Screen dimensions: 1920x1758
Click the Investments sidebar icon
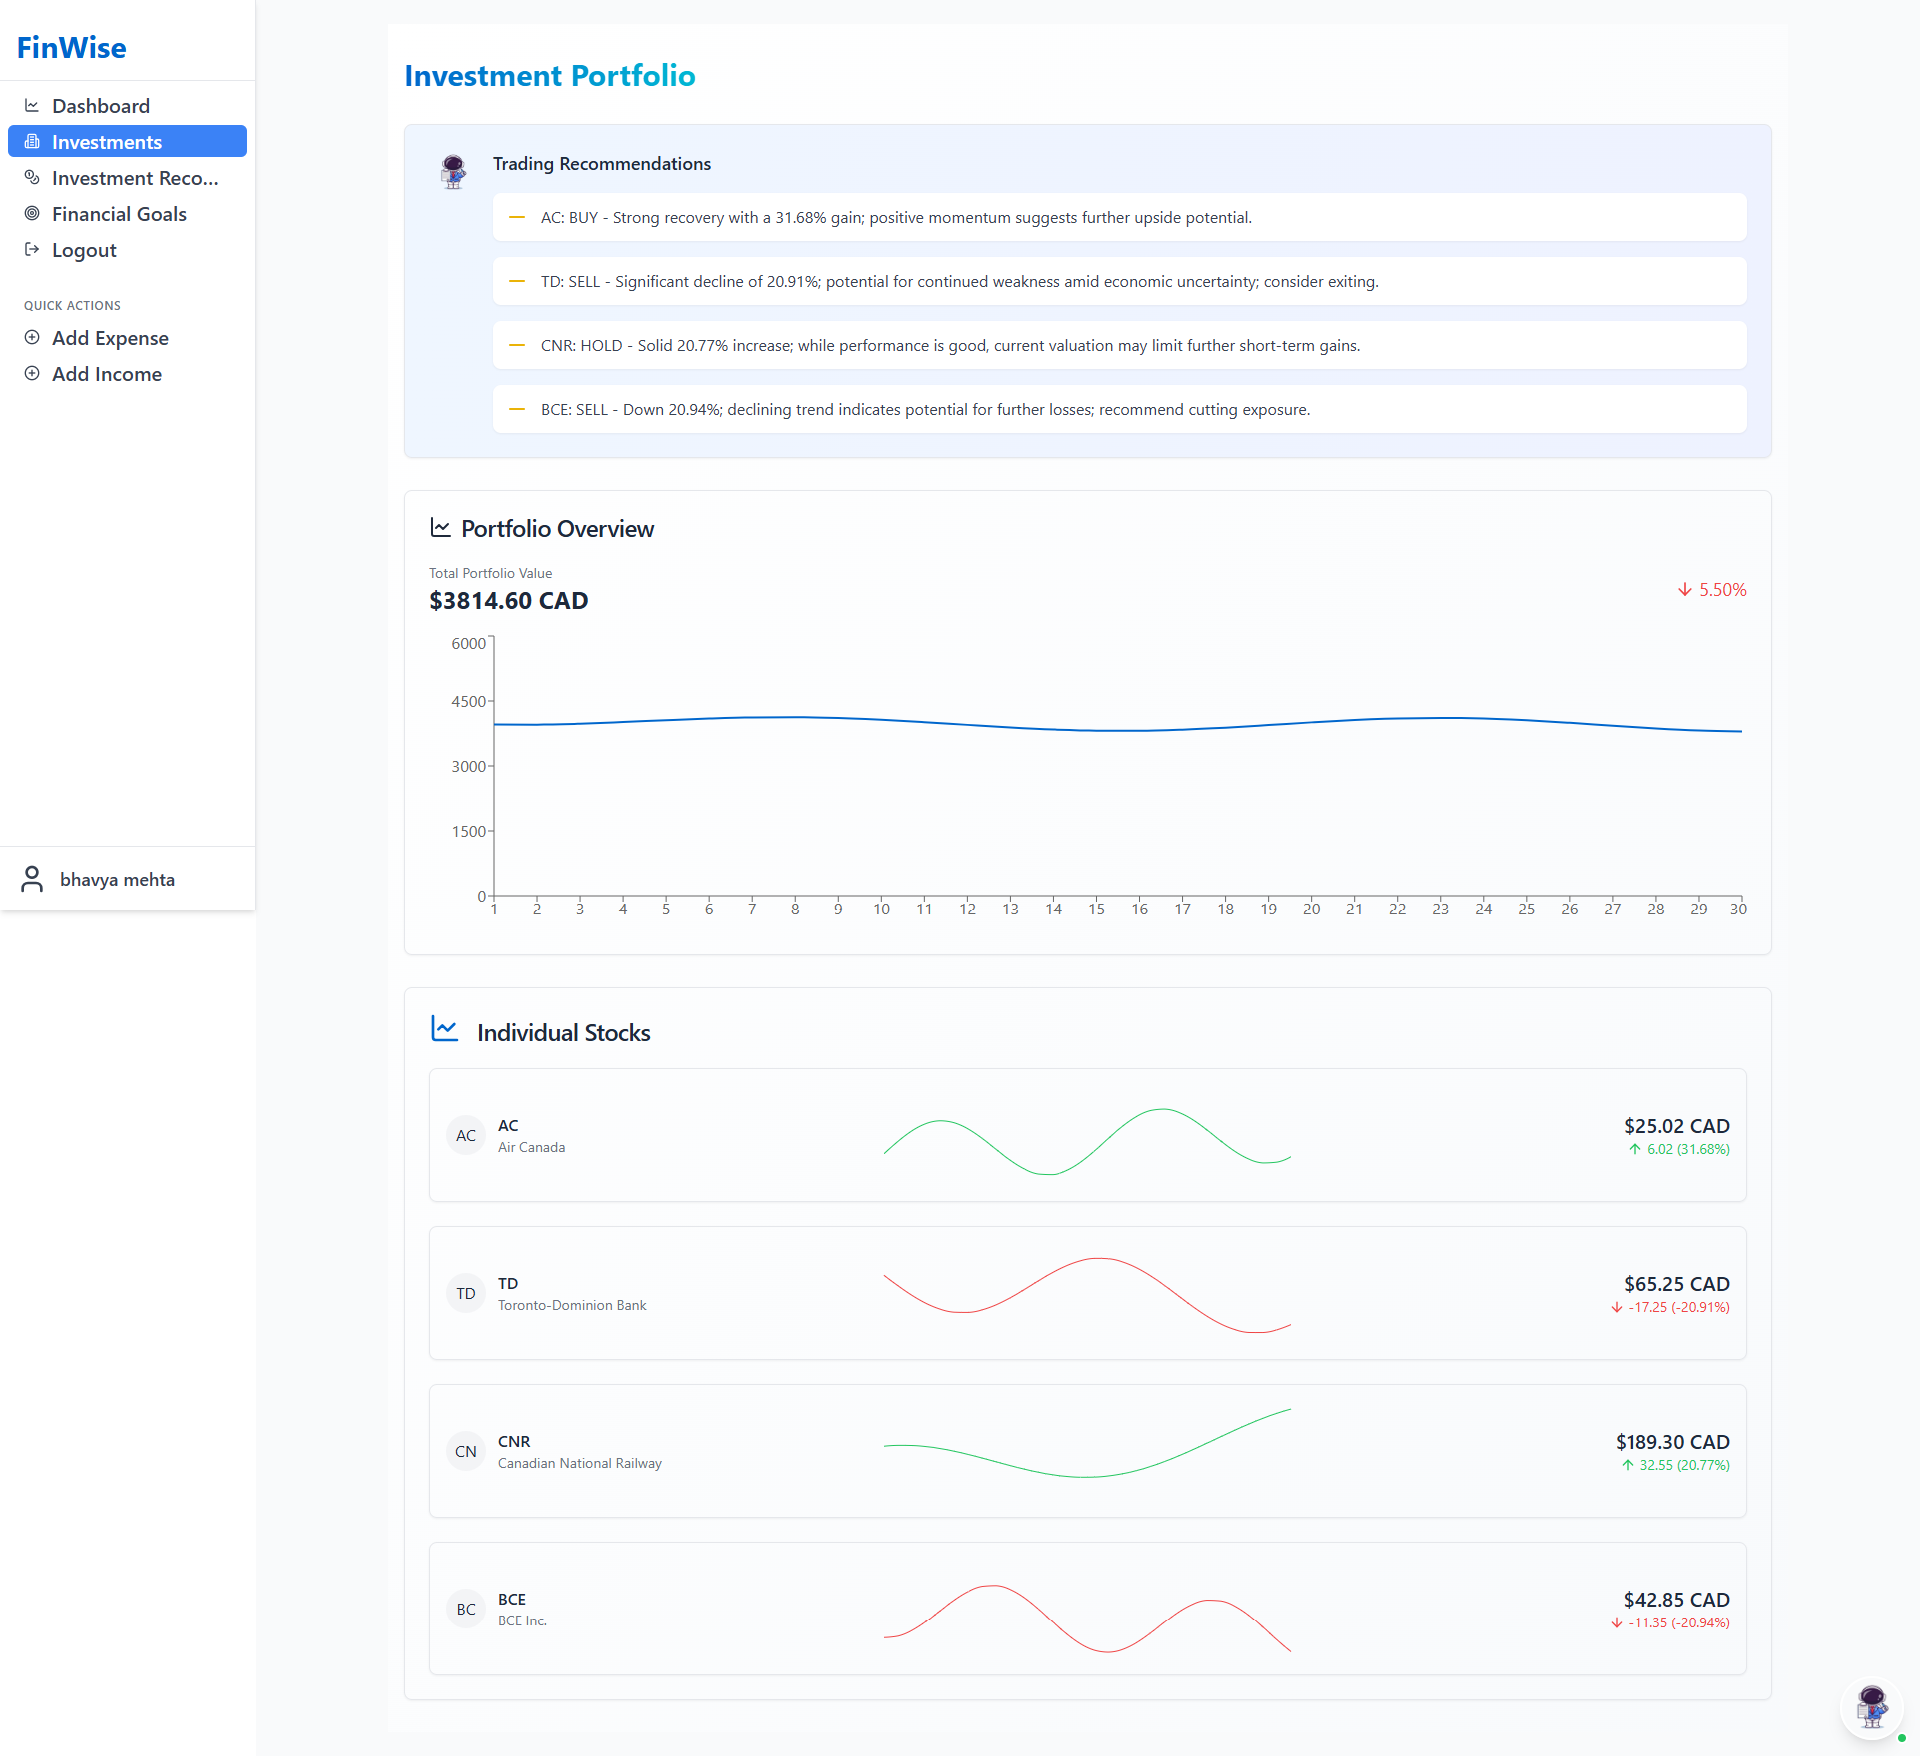pos(32,142)
